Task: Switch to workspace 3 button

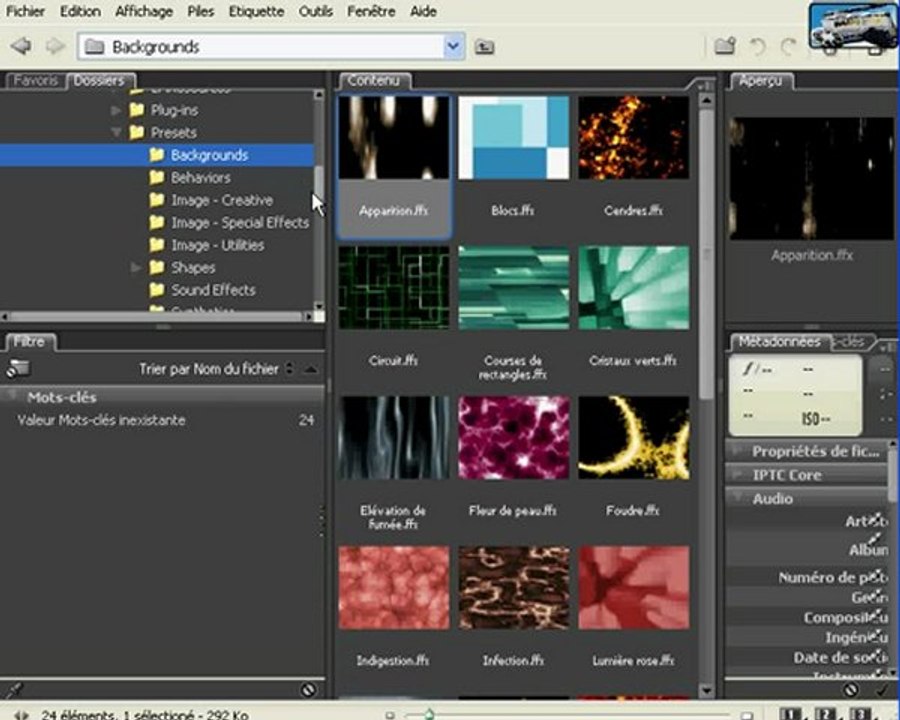Action: pos(861,714)
